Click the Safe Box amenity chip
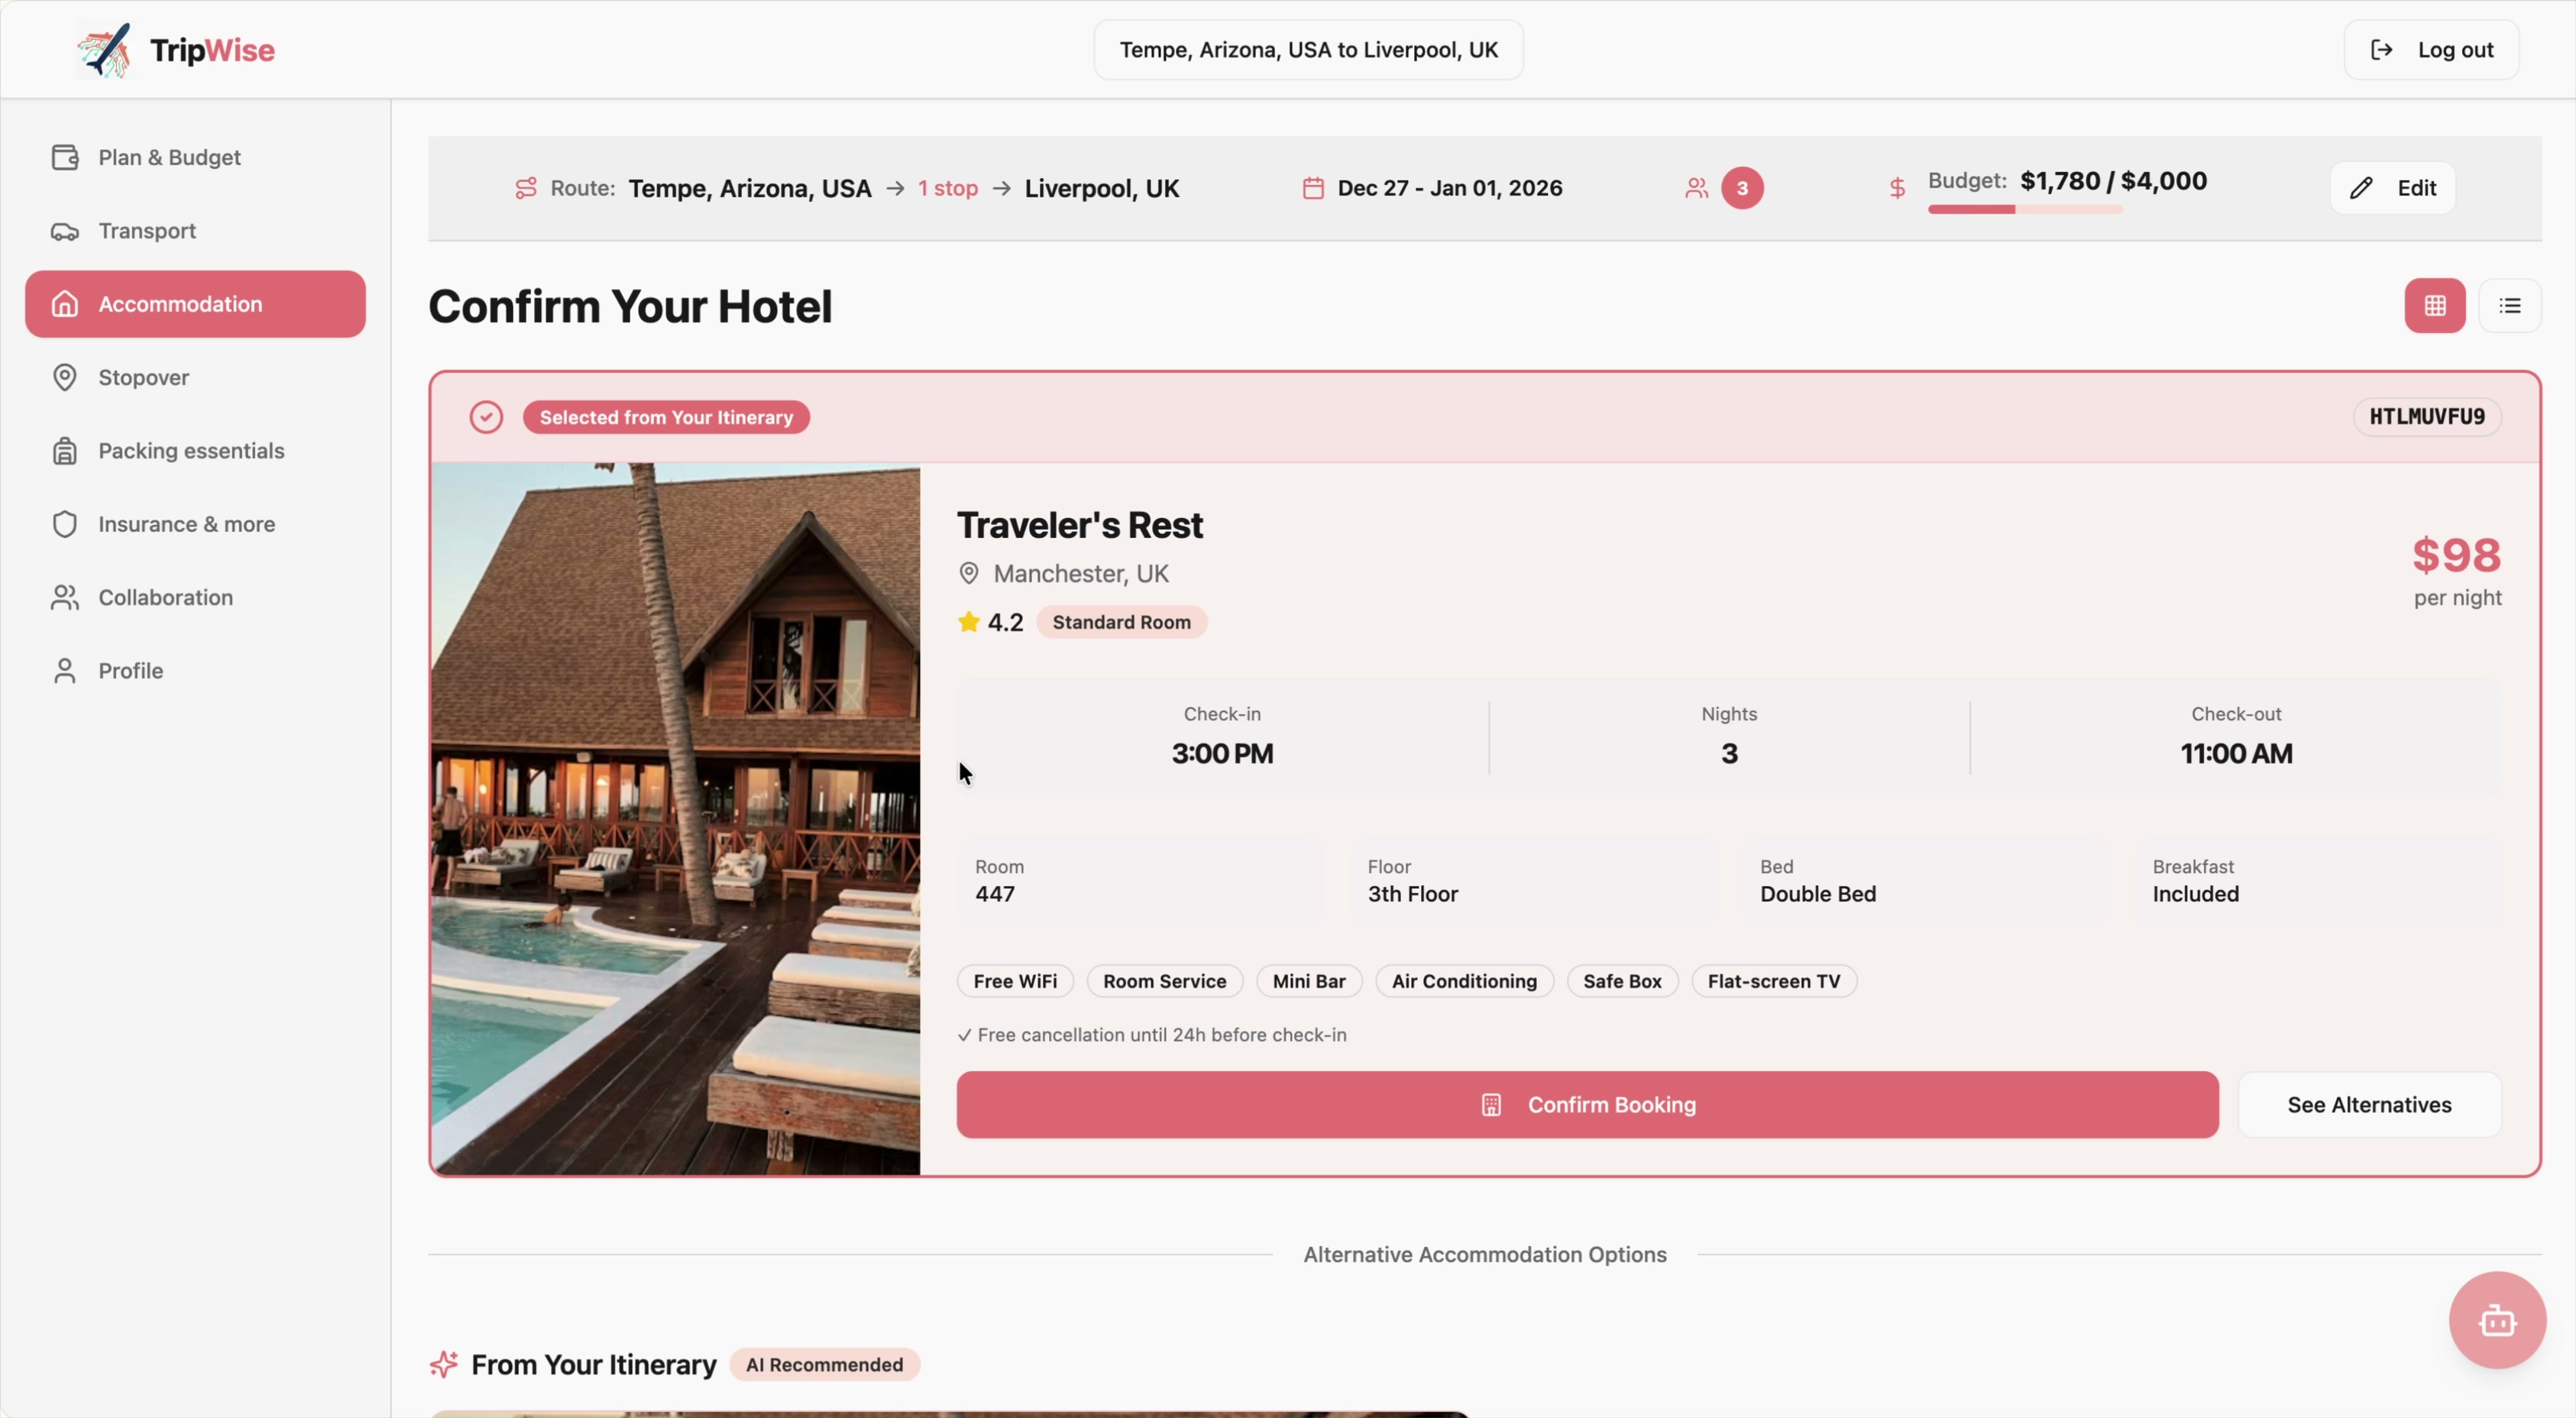The image size is (2576, 1418). [x=1622, y=981]
